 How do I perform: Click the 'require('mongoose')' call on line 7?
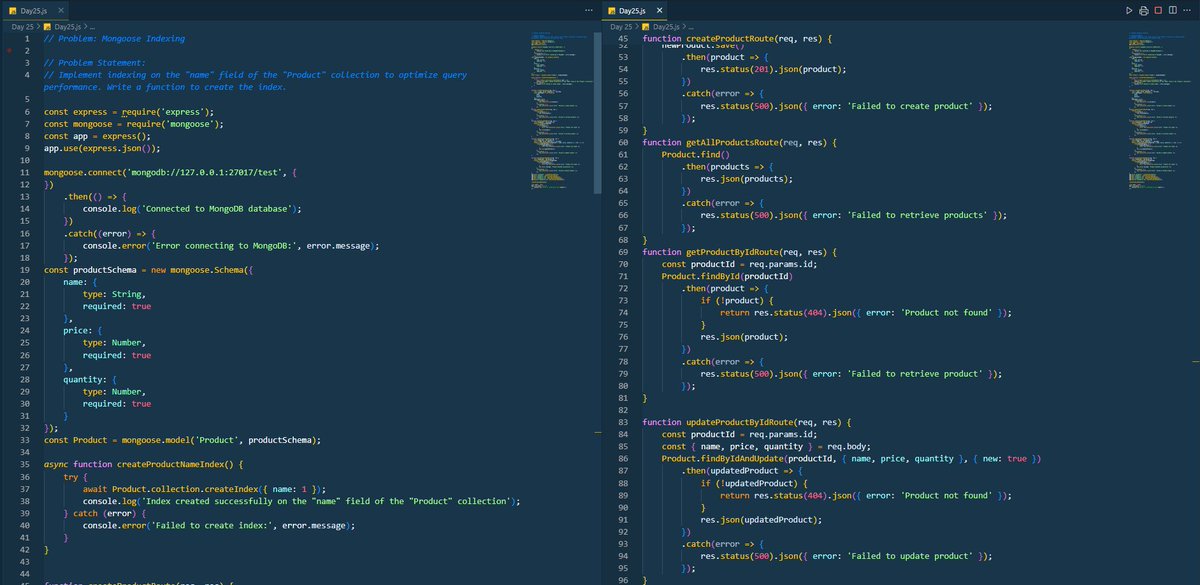click(175, 124)
